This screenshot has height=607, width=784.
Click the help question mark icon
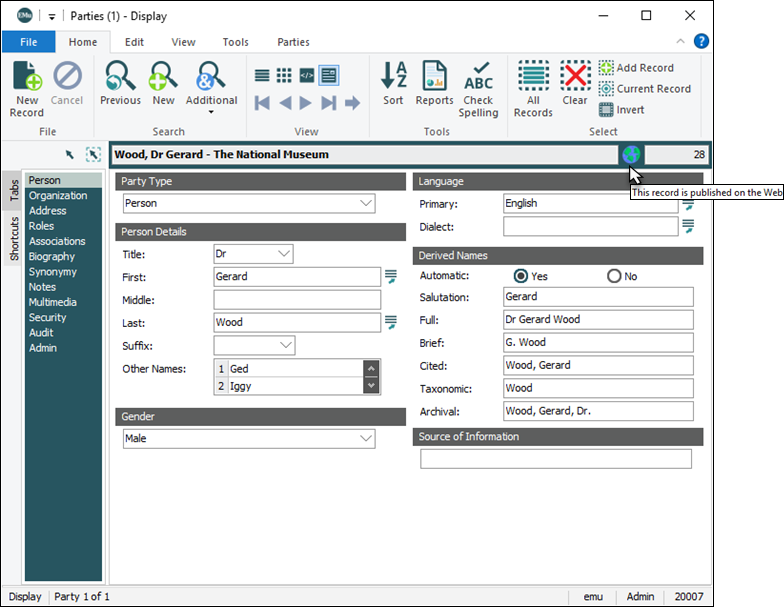(702, 42)
